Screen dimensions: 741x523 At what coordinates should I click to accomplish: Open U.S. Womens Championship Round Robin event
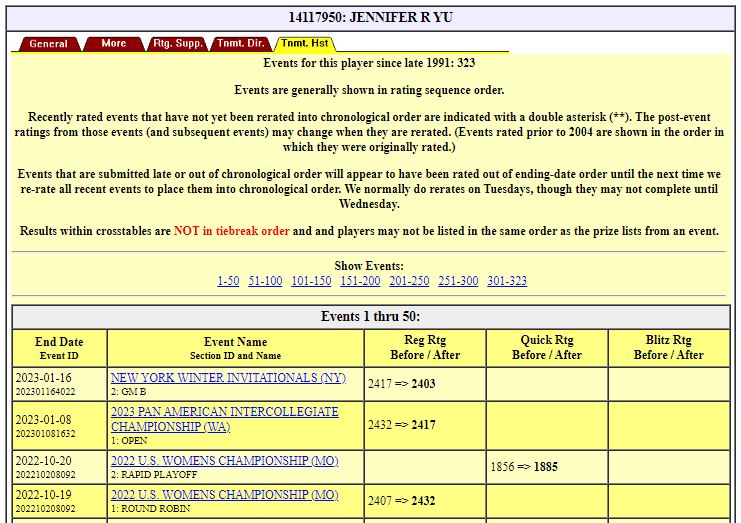coord(224,495)
